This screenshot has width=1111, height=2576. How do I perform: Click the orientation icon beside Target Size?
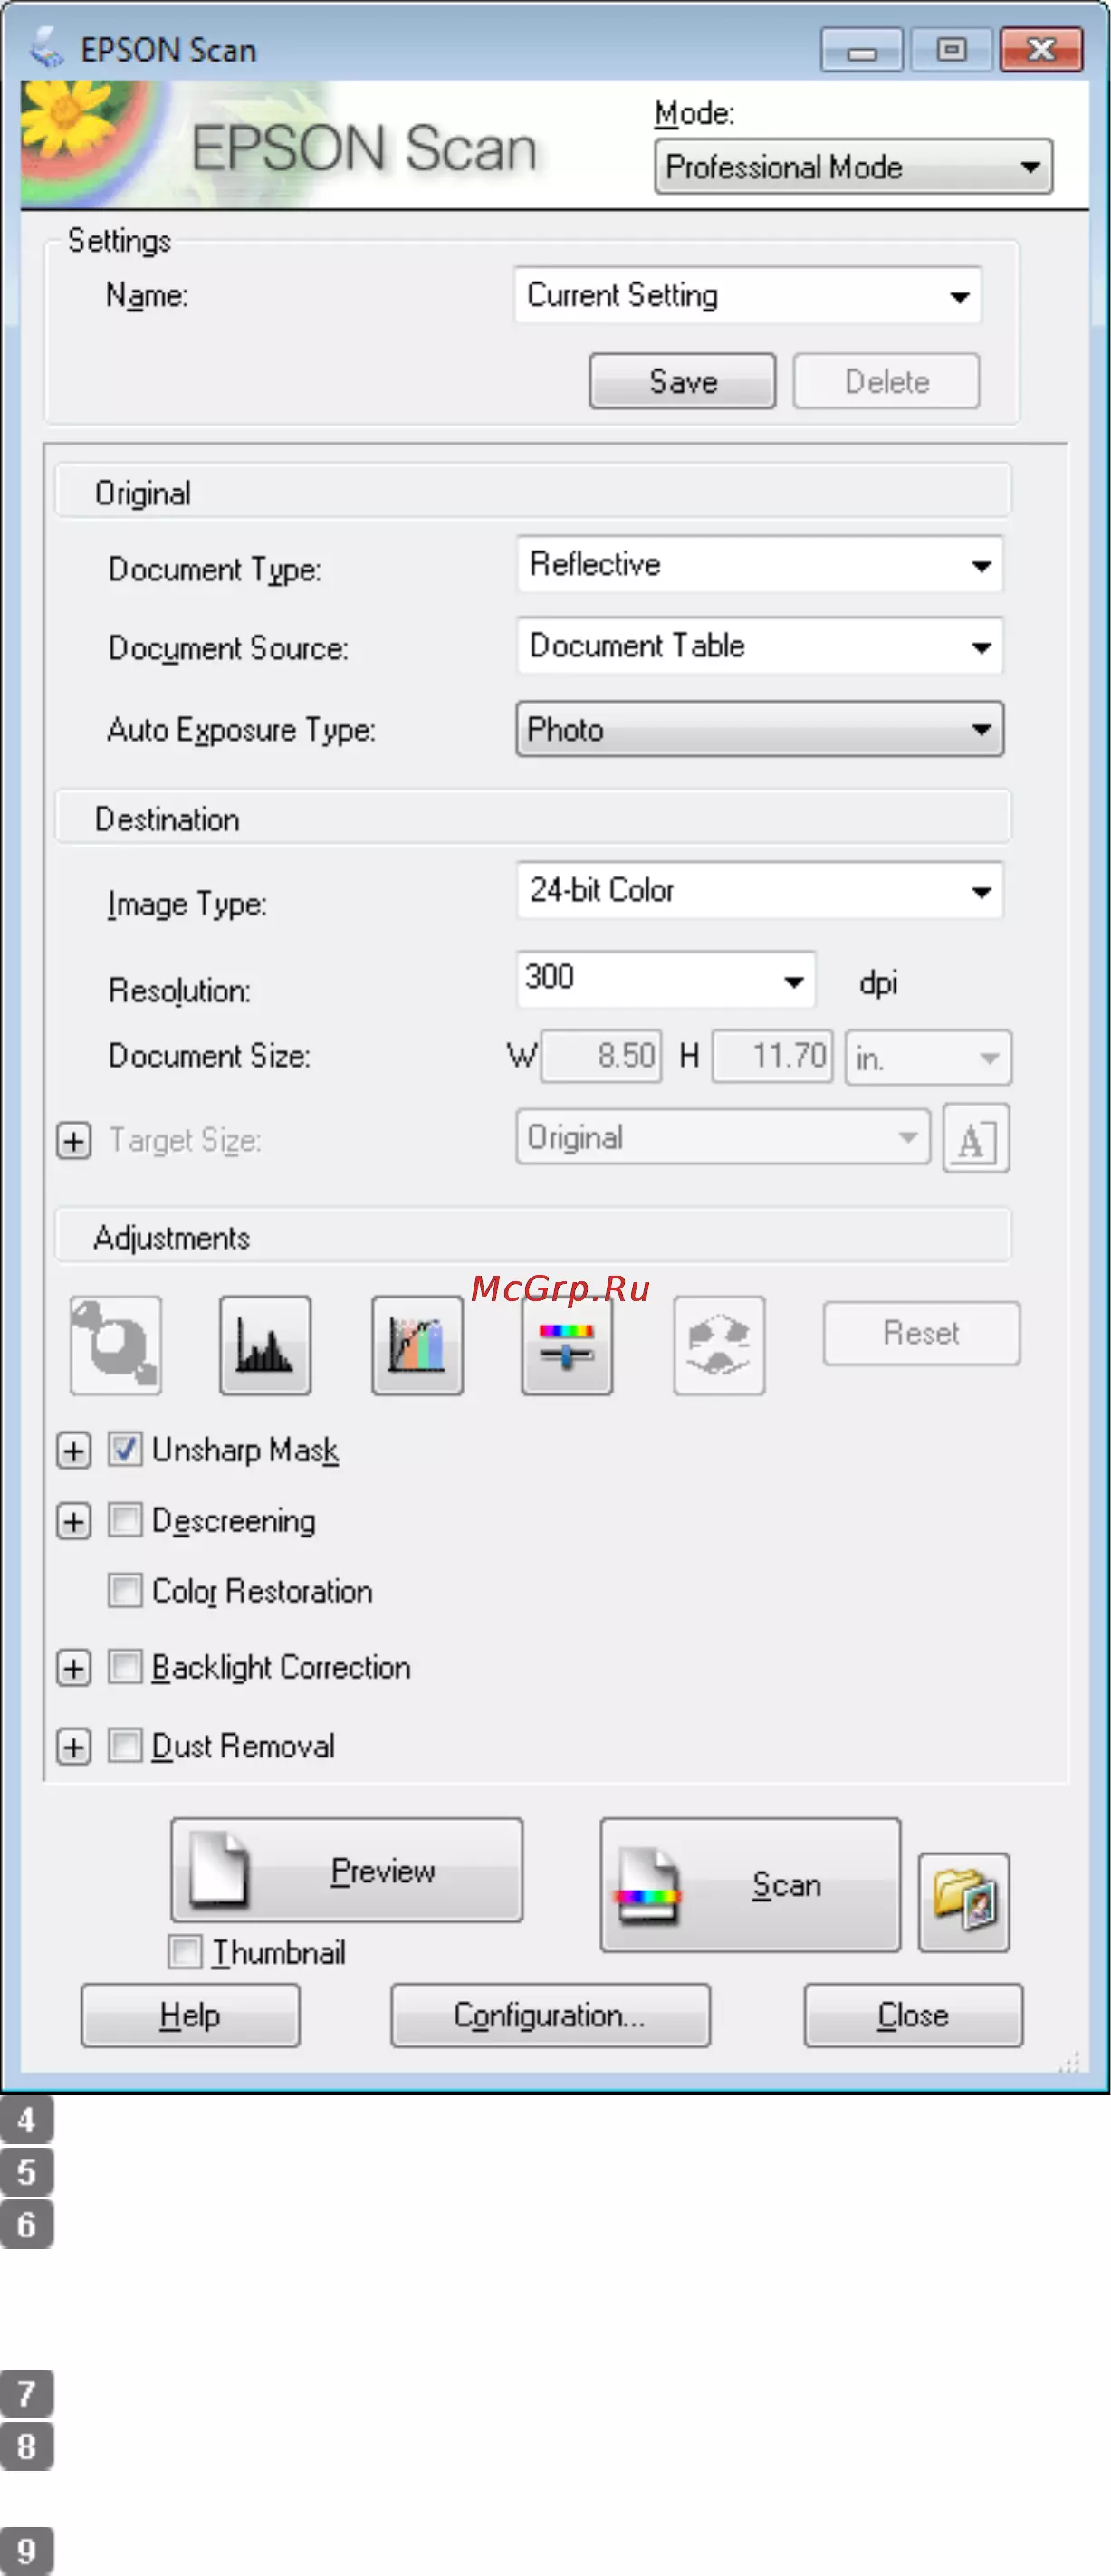point(976,1138)
